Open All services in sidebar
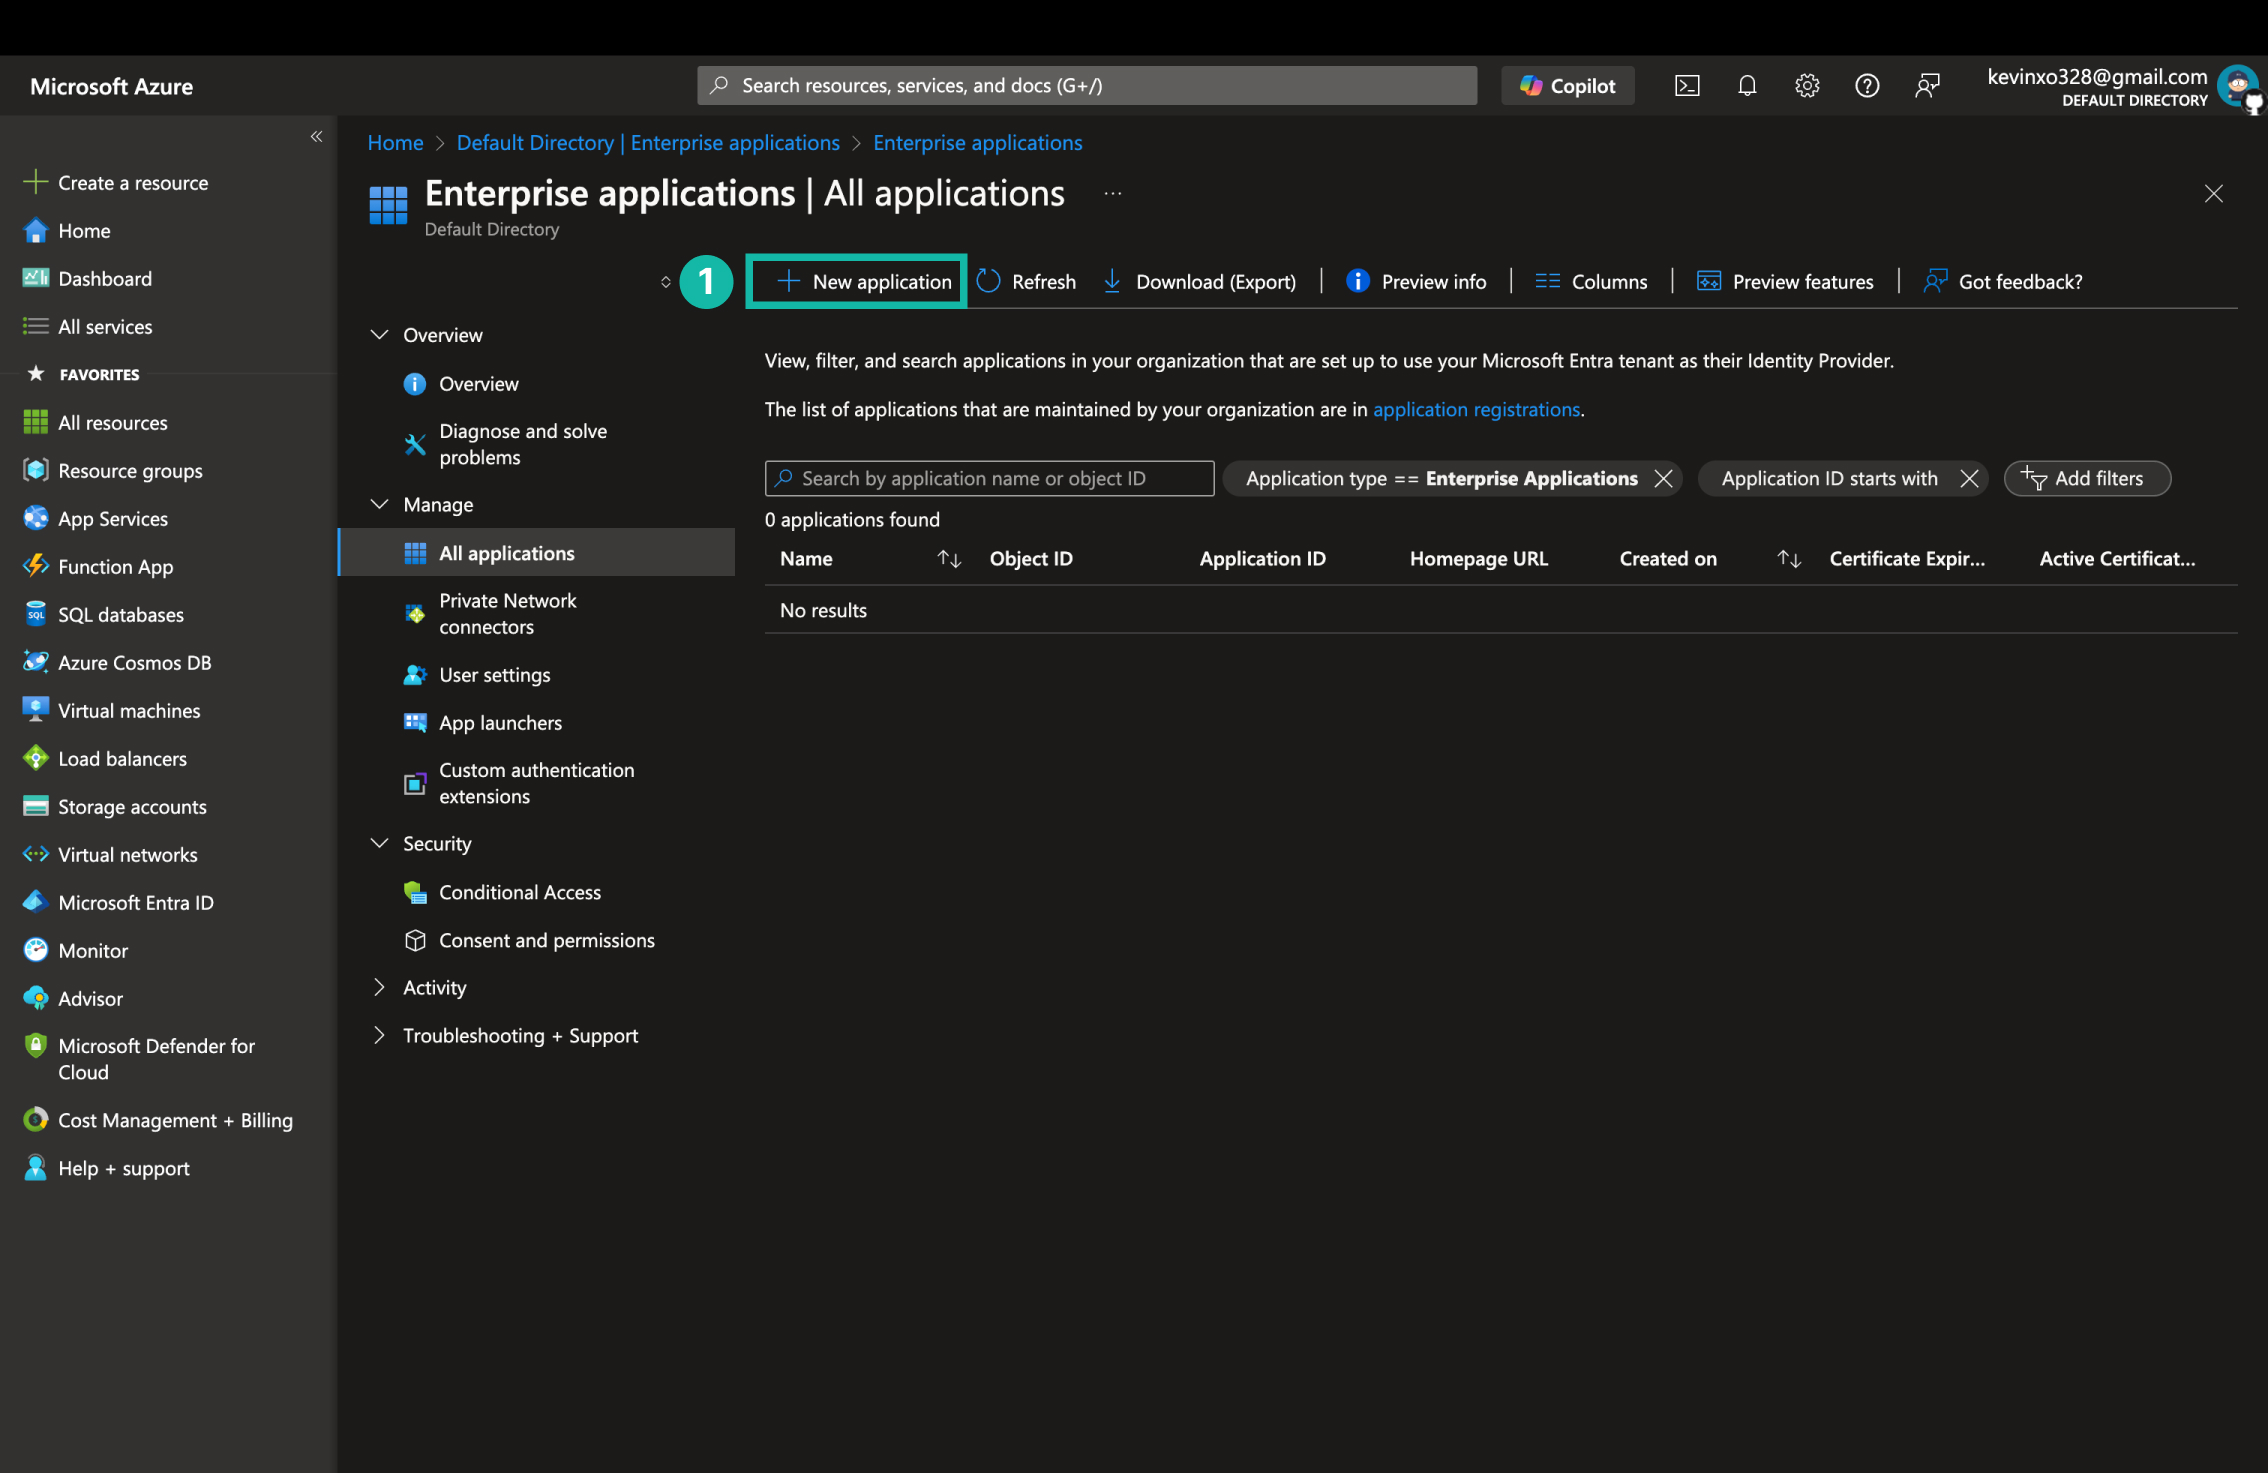 (88, 326)
